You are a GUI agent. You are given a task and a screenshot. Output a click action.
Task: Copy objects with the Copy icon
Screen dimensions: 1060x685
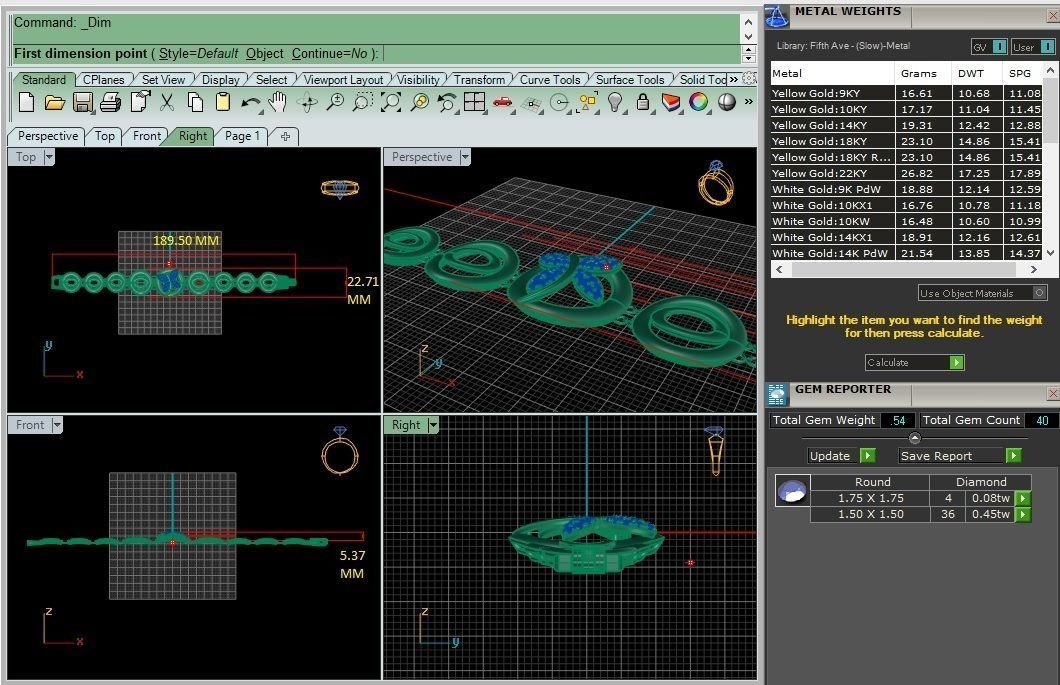click(x=195, y=102)
